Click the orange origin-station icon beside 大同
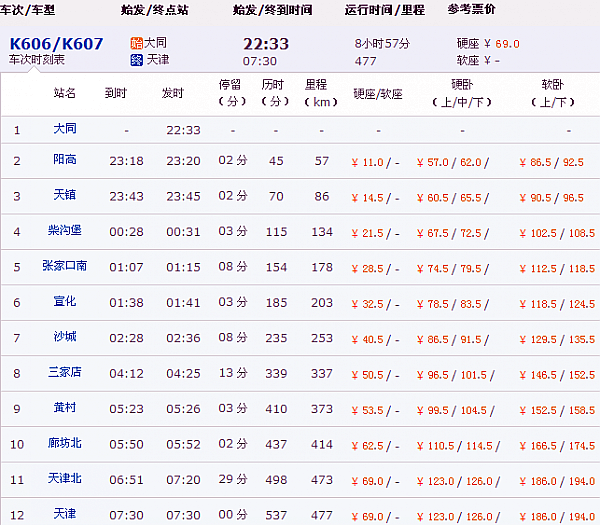Screen dimensions: 600x525 (137, 44)
